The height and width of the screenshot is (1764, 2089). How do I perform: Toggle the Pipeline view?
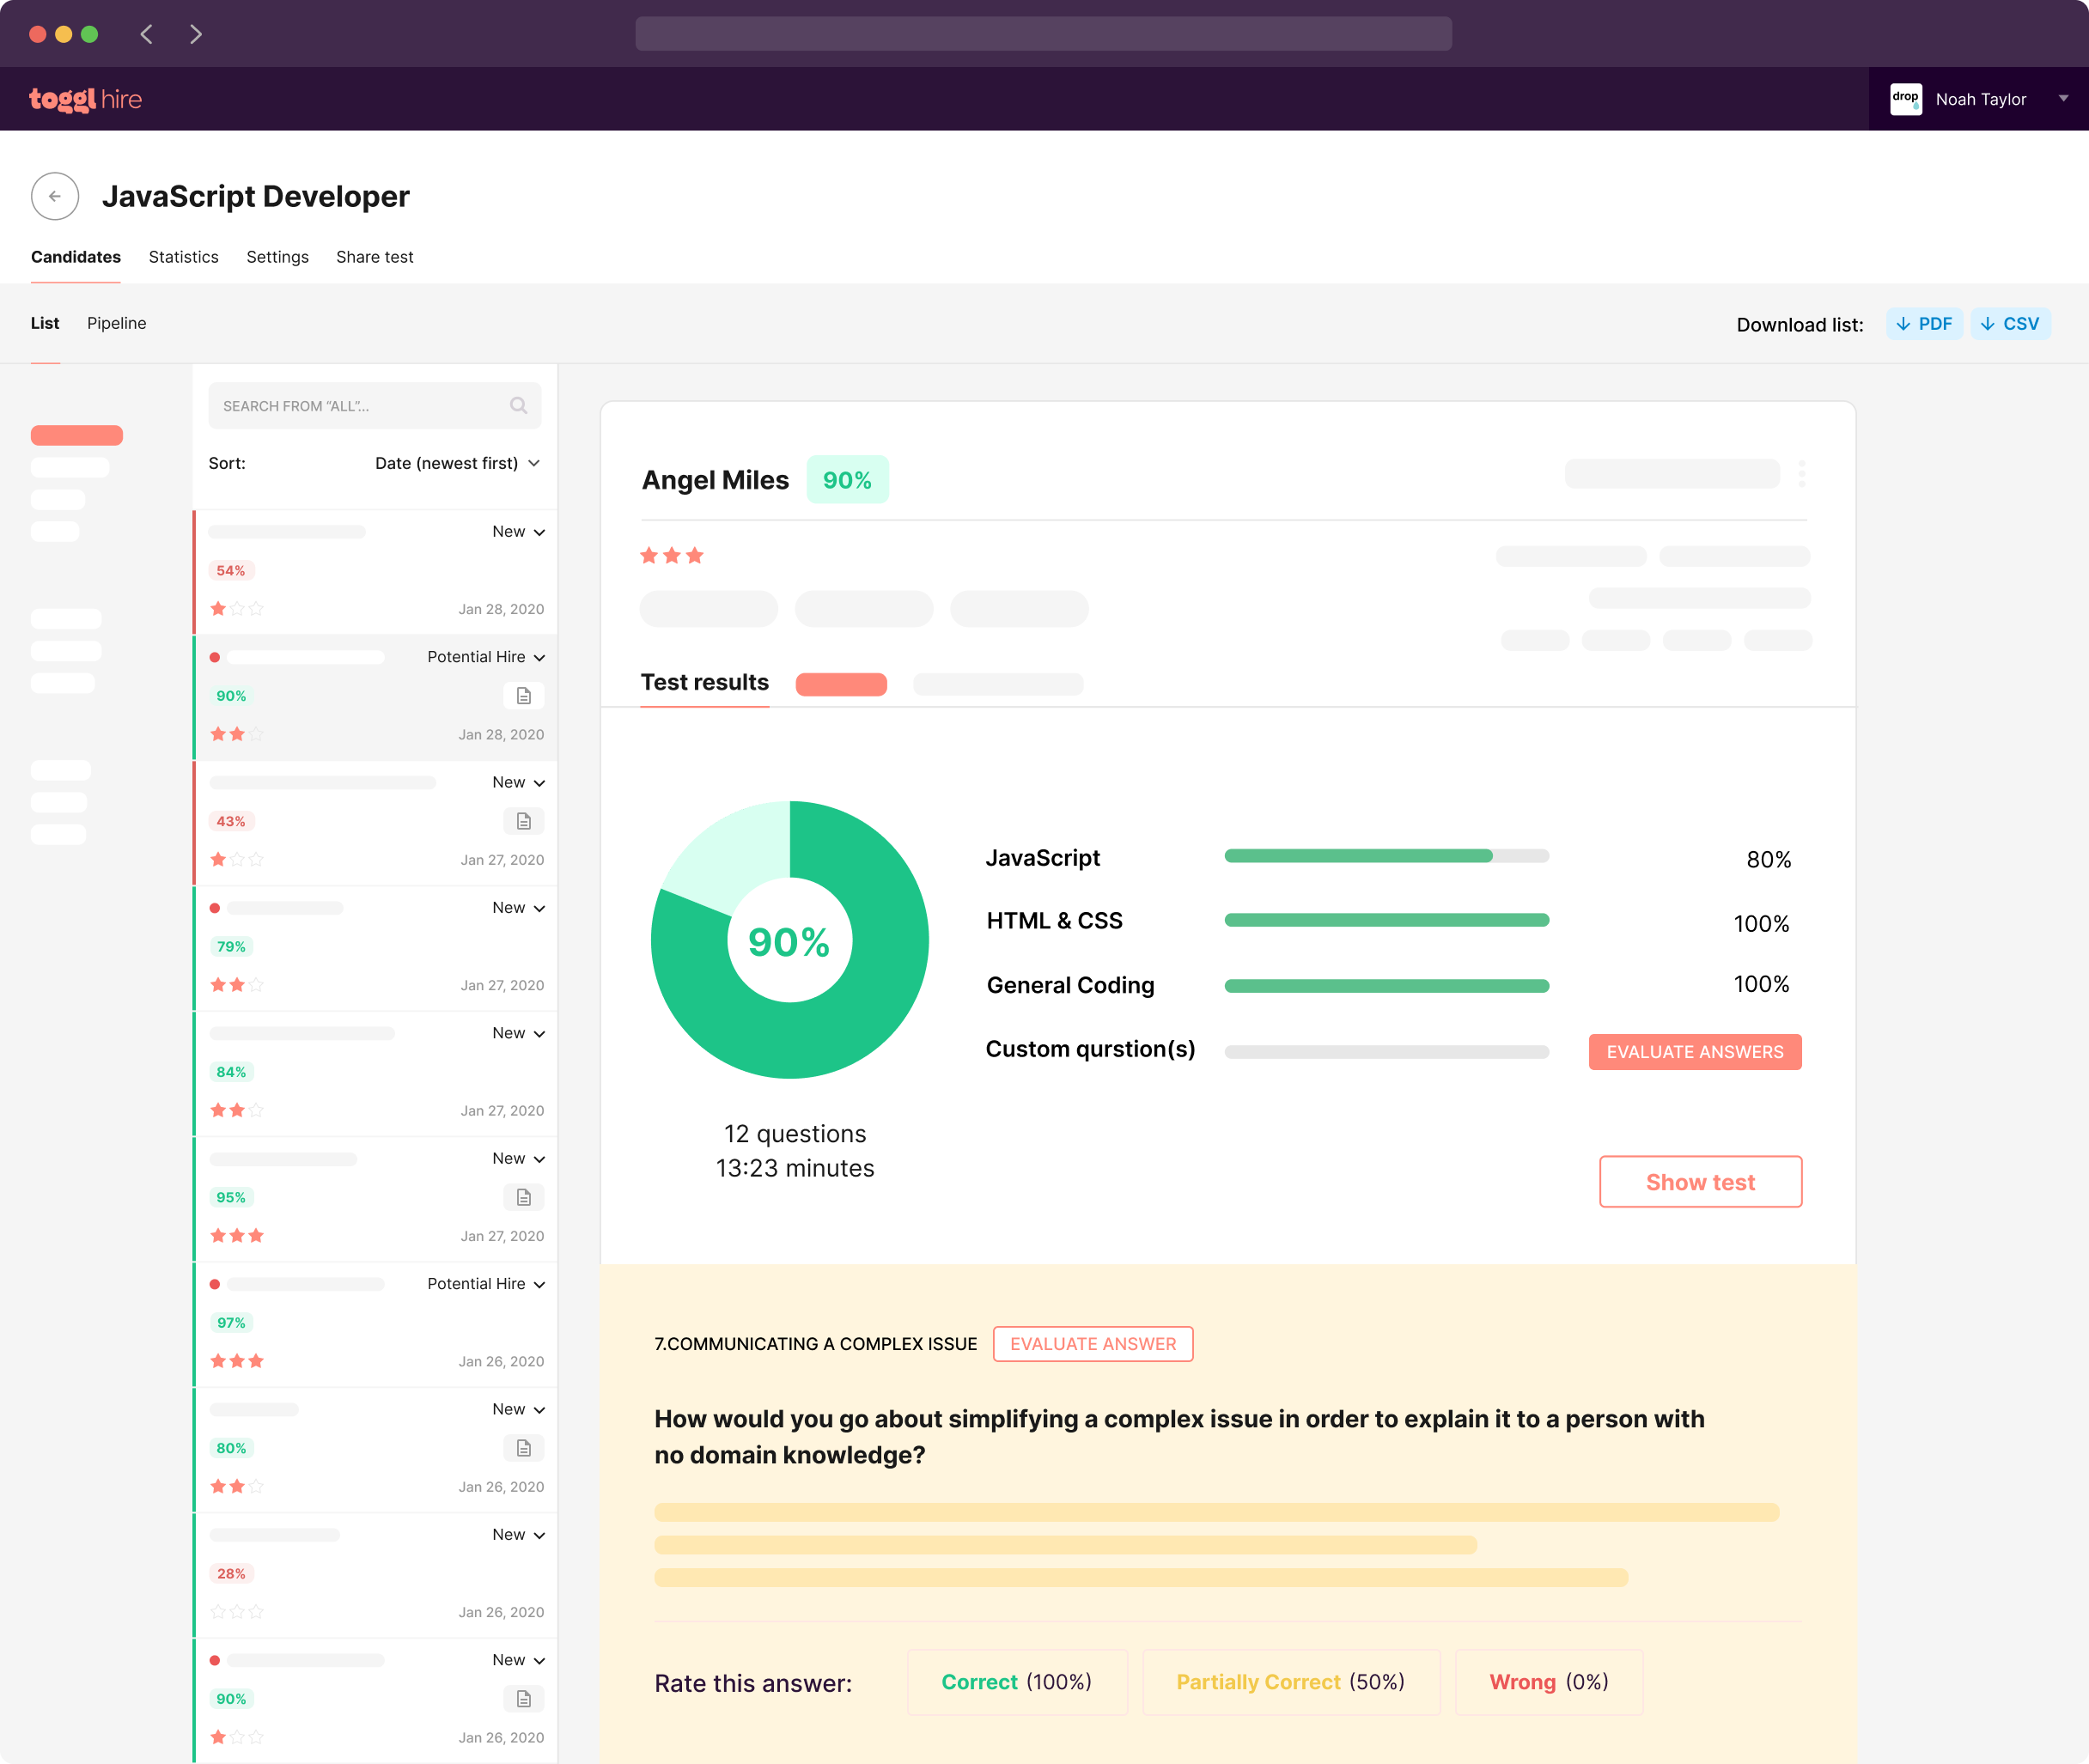point(115,322)
